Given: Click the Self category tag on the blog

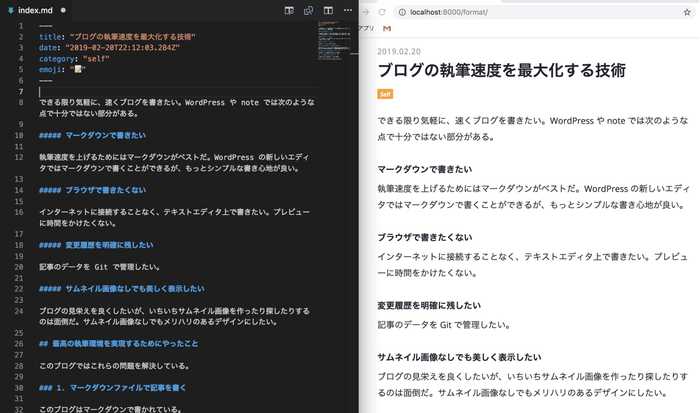Looking at the screenshot, I should point(385,94).
